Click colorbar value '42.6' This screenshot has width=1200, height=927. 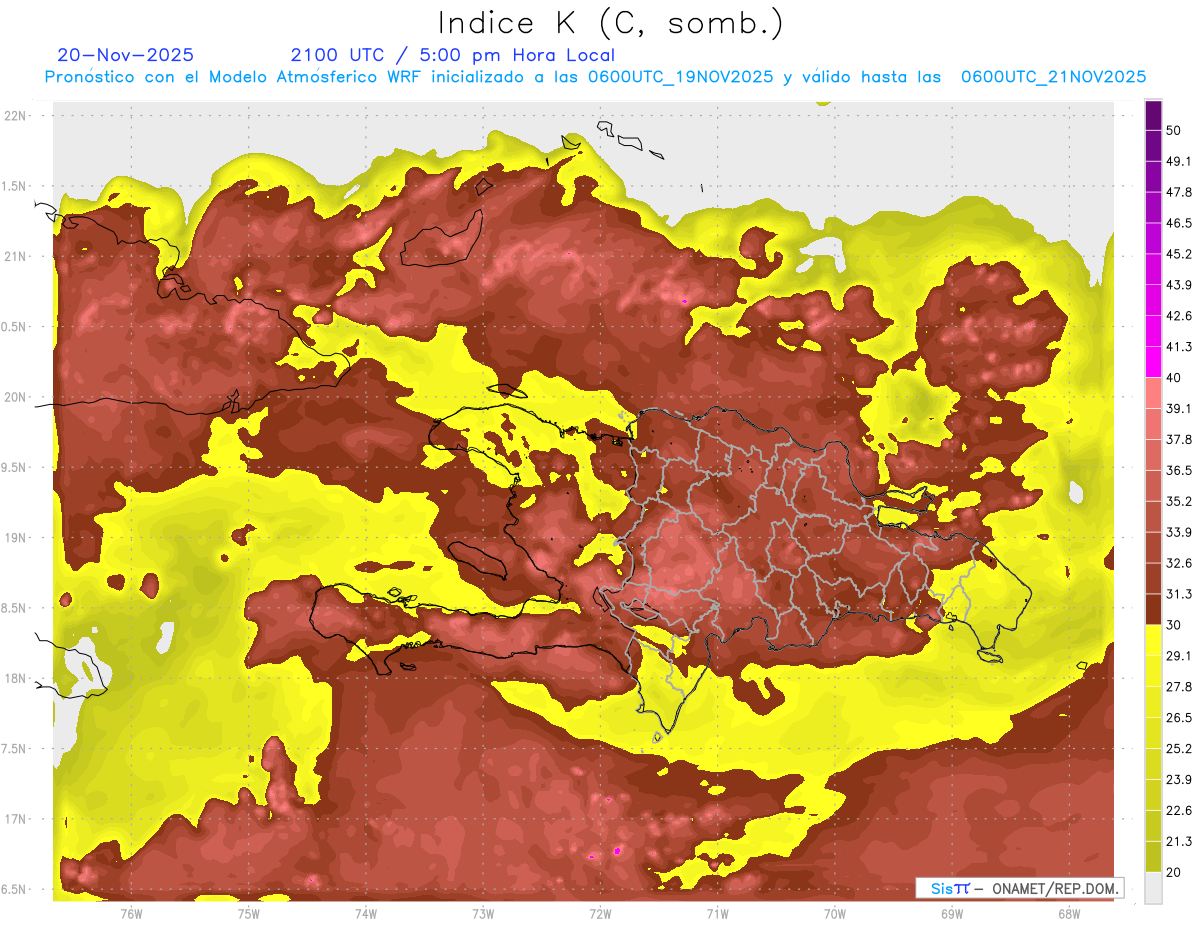tap(1179, 316)
